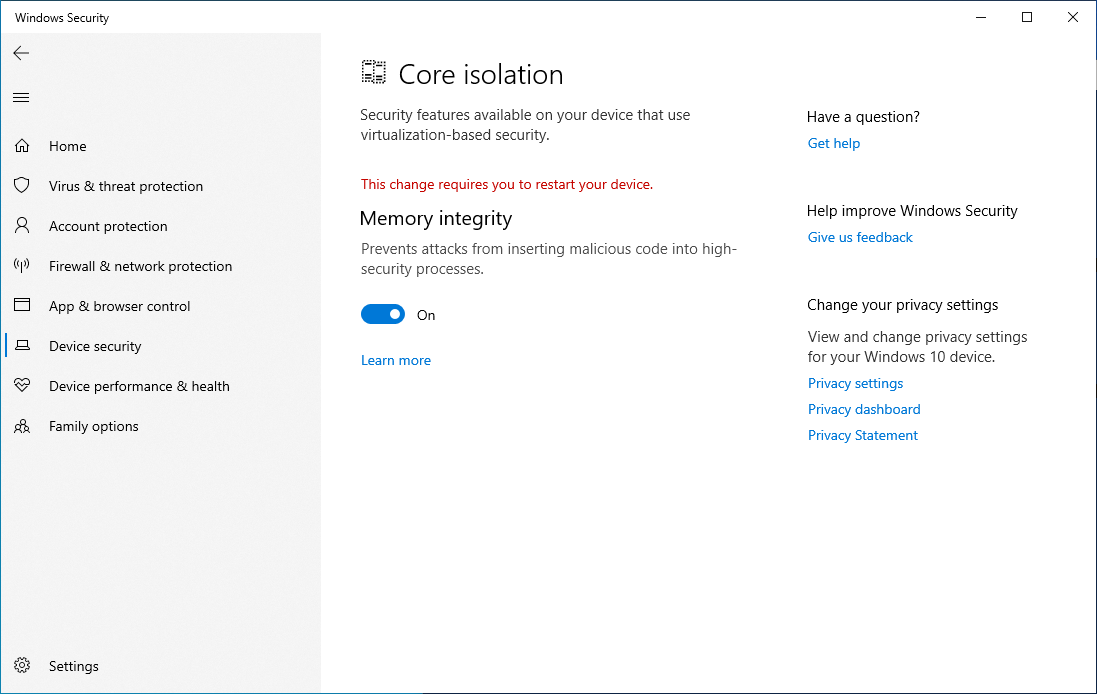The width and height of the screenshot is (1097, 694).
Task: Open the Privacy Statement link
Action: pyautogui.click(x=863, y=435)
